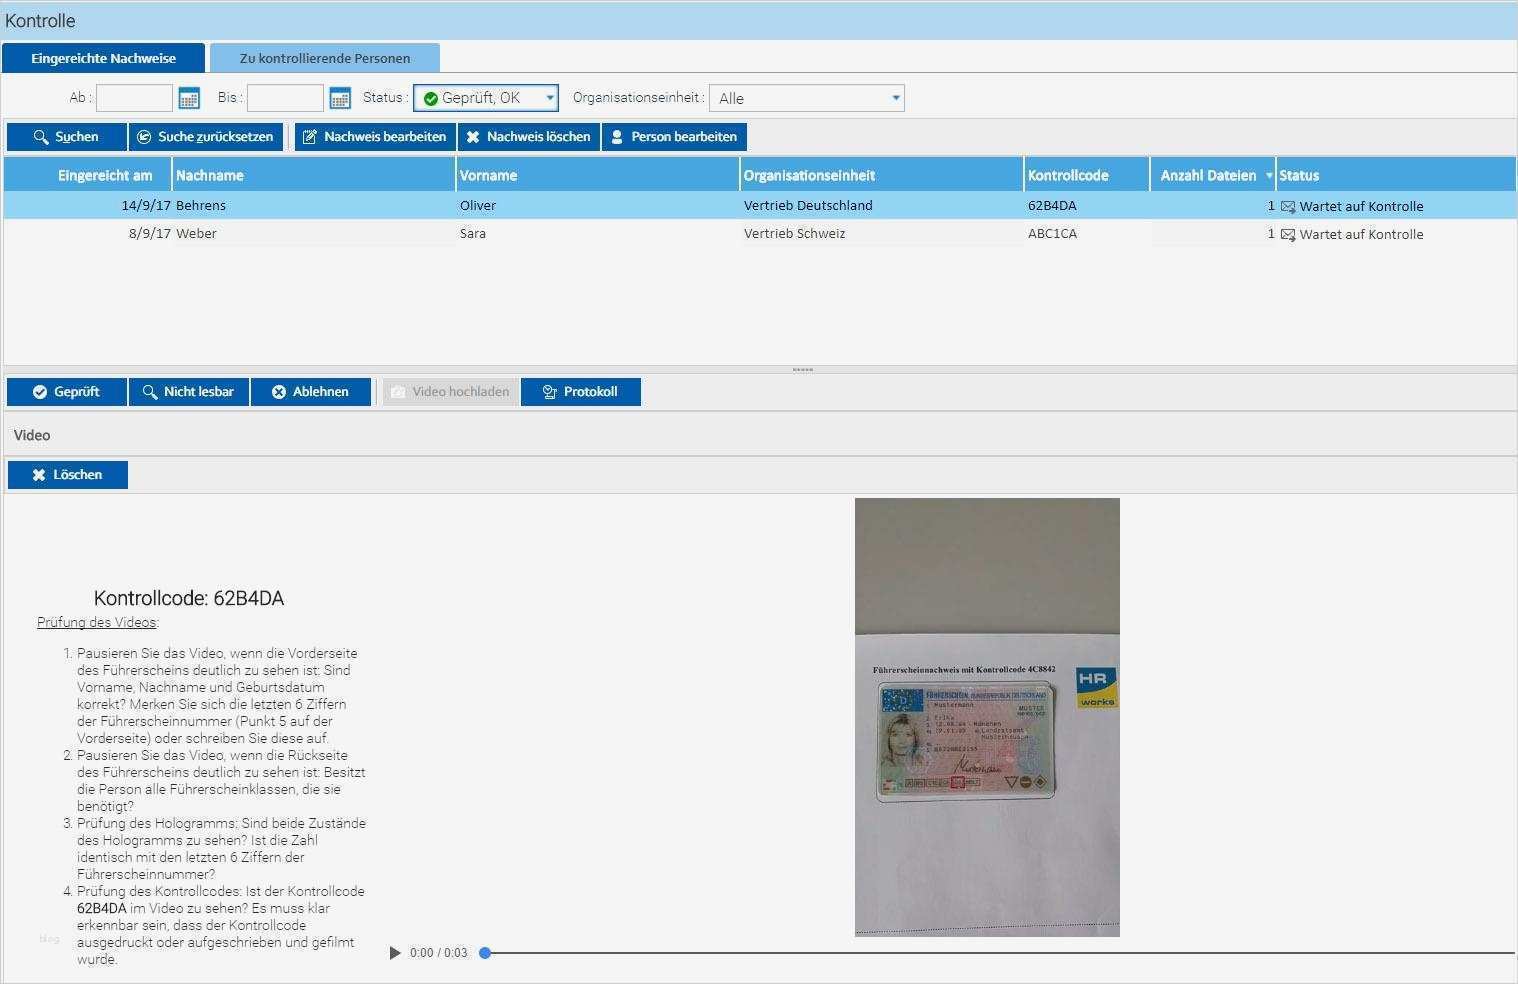Sort by Status column header

[x=1396, y=175]
